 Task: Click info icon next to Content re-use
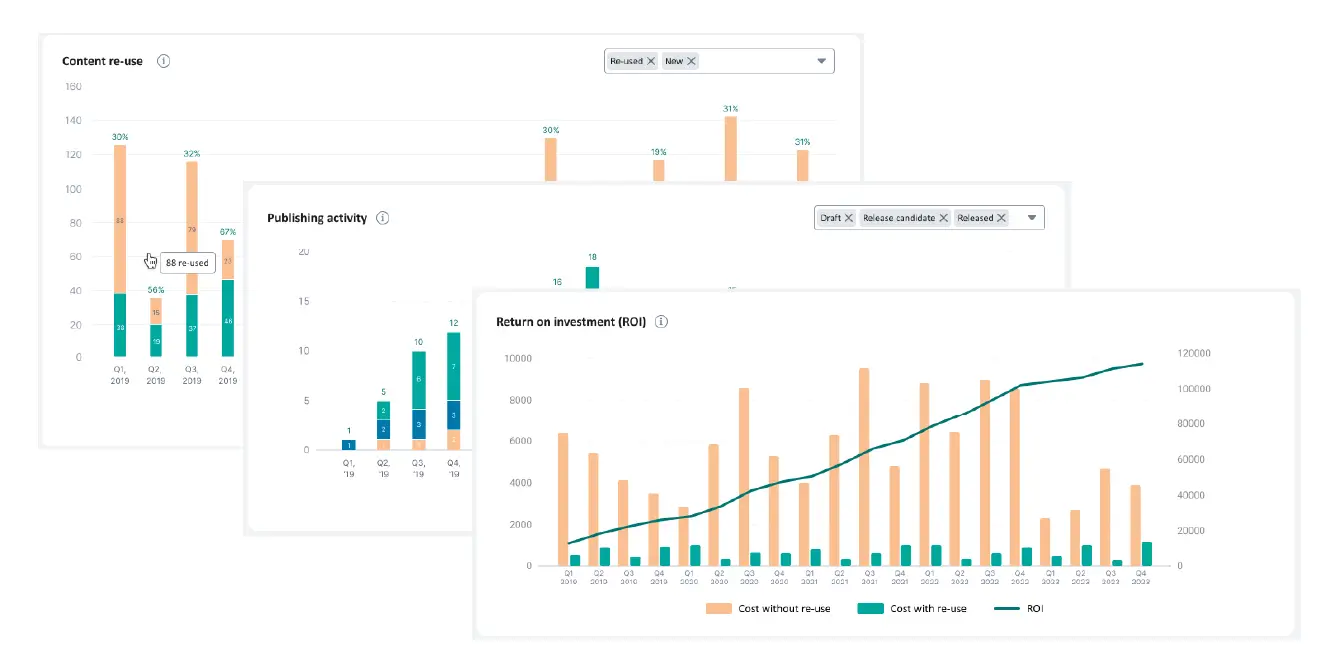164,61
